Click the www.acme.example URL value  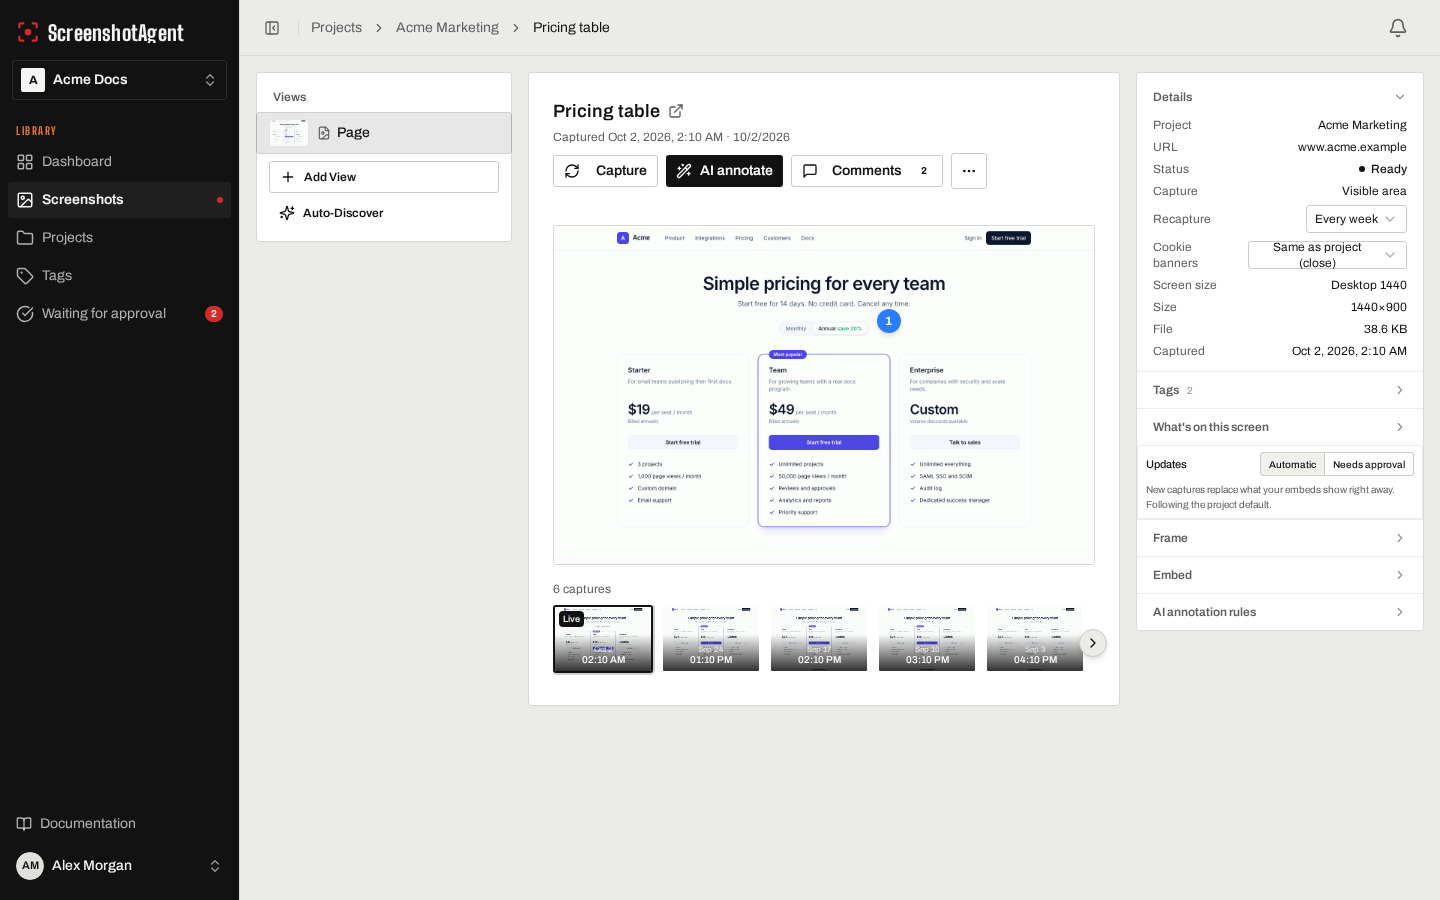pos(1352,147)
